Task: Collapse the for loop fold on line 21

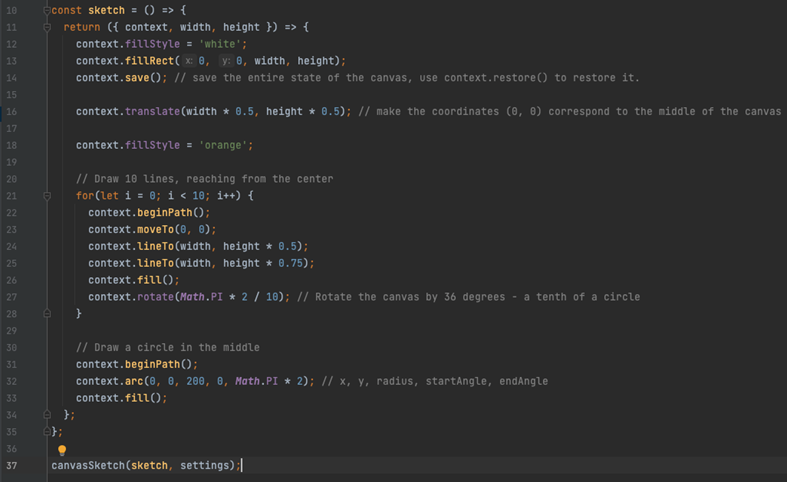Action: 47,196
